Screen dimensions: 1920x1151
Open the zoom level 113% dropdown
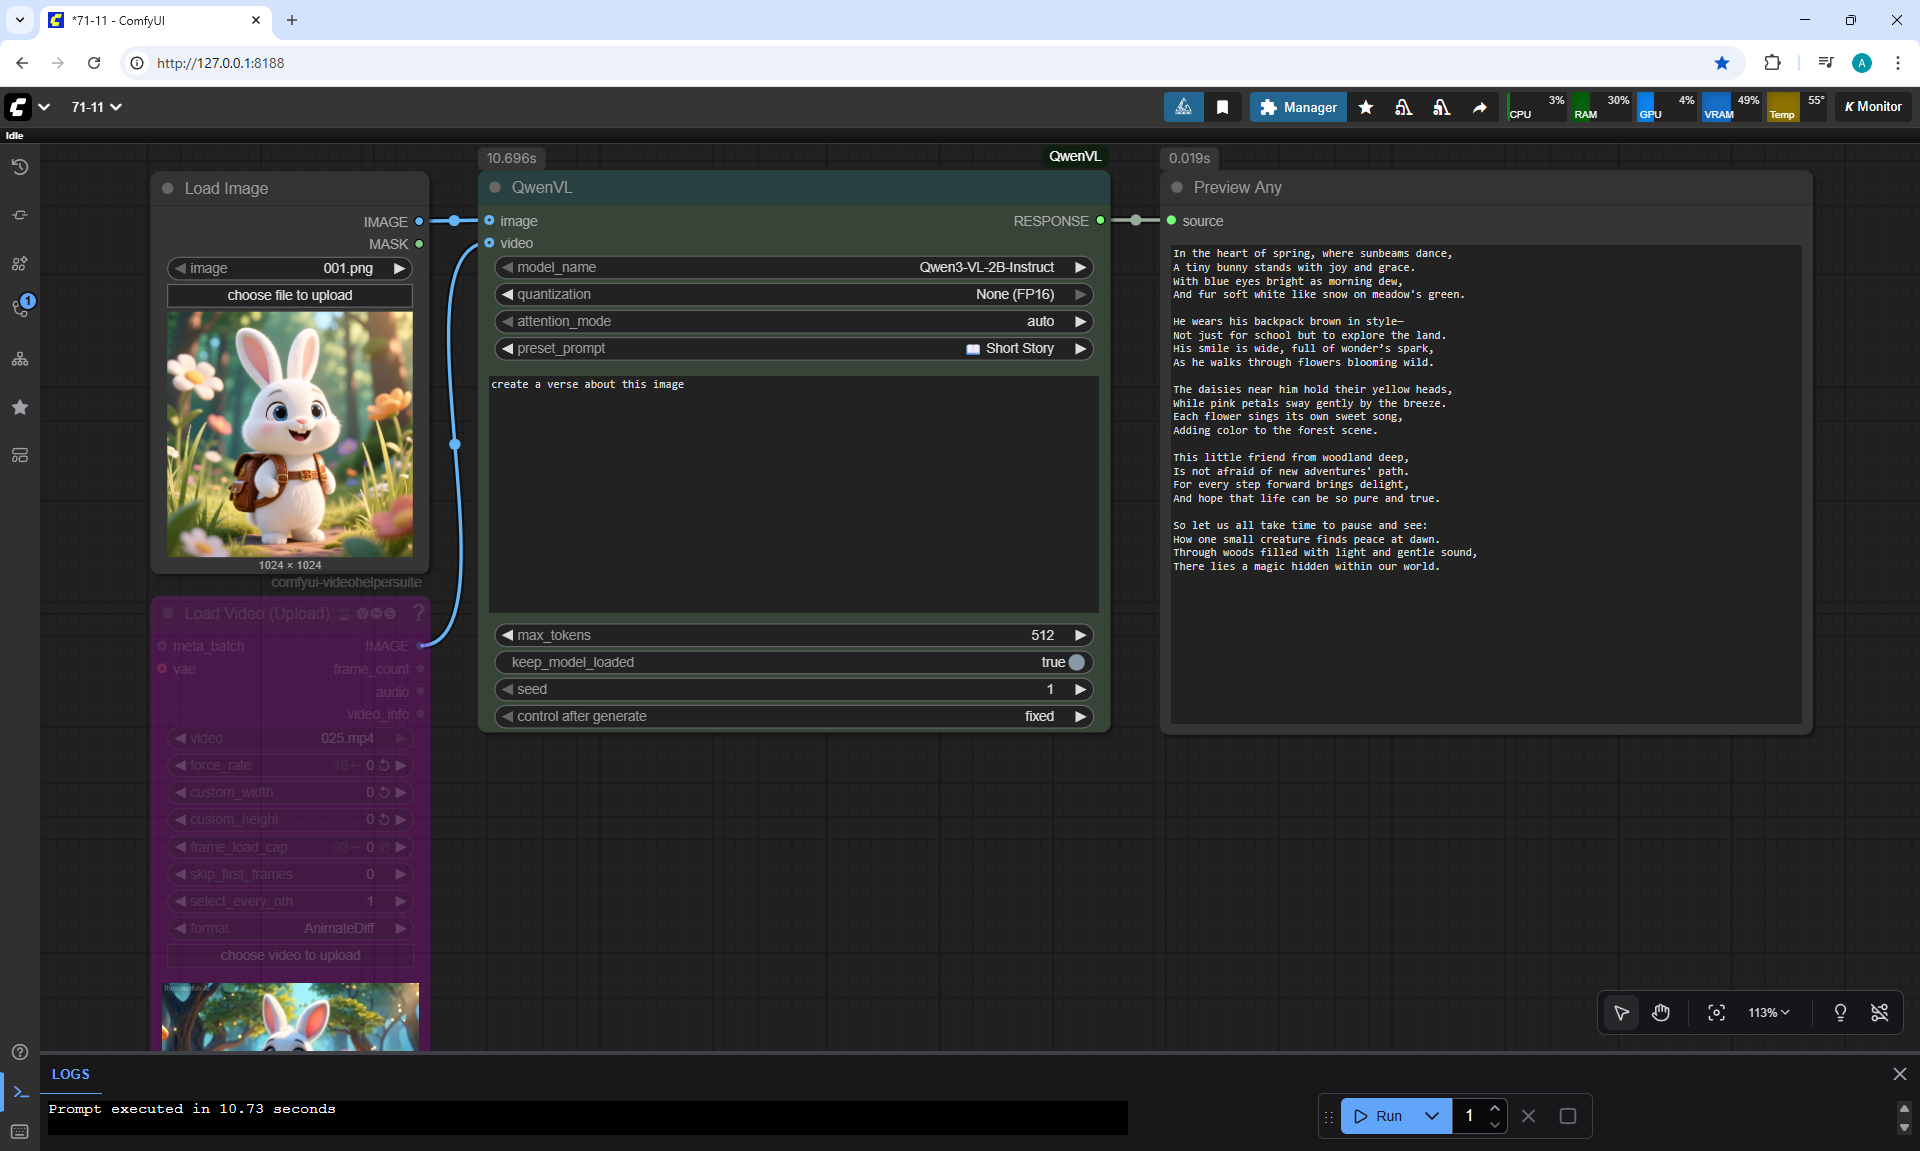1768,1013
